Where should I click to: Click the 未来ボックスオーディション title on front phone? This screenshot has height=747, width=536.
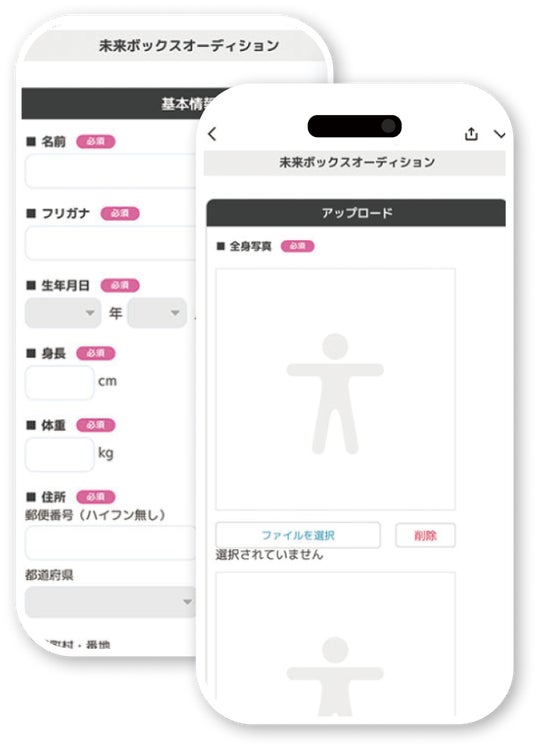coord(357,162)
